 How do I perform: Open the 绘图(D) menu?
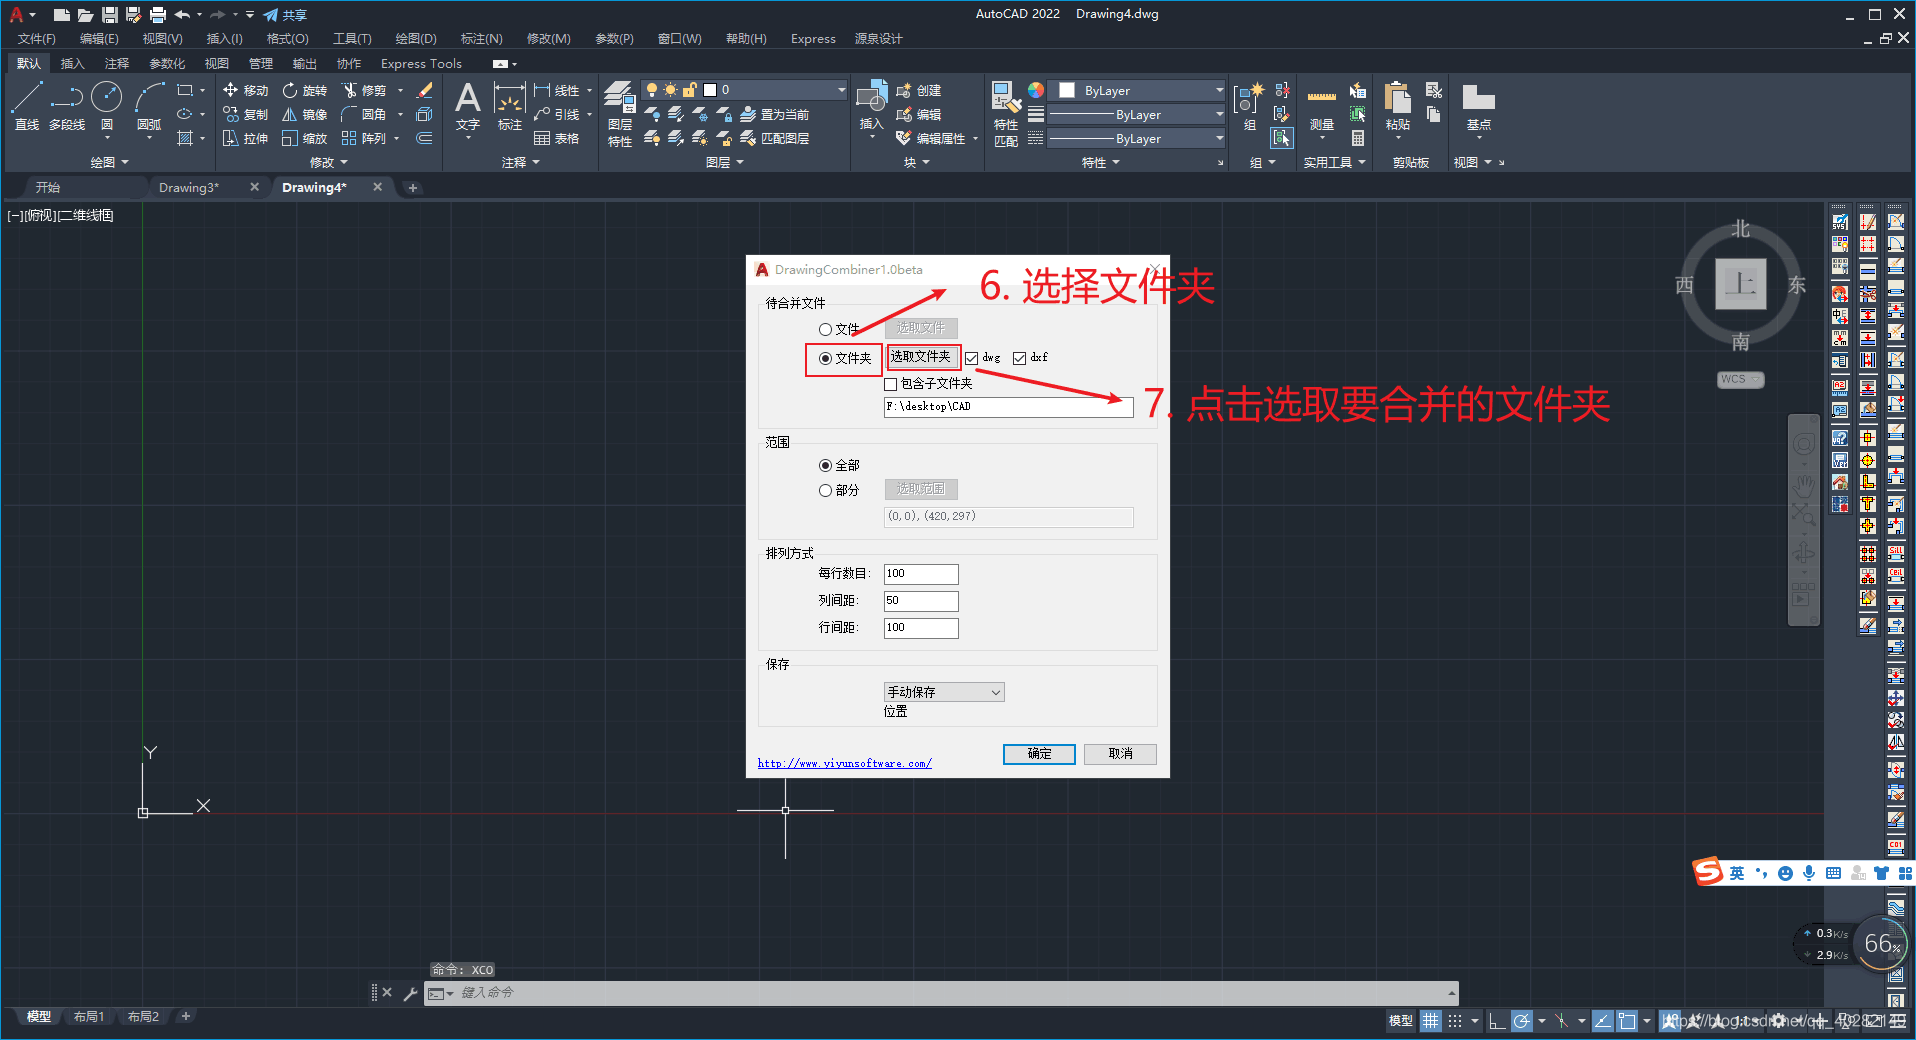(416, 39)
